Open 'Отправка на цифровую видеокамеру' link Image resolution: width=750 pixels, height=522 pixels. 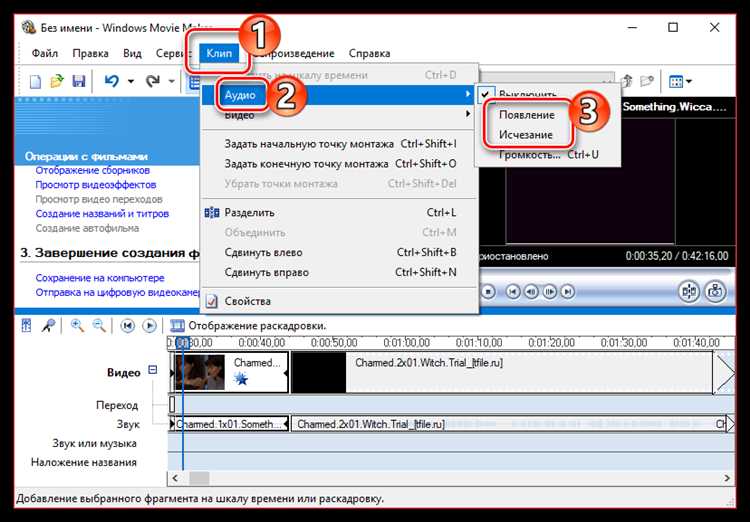coord(118,292)
